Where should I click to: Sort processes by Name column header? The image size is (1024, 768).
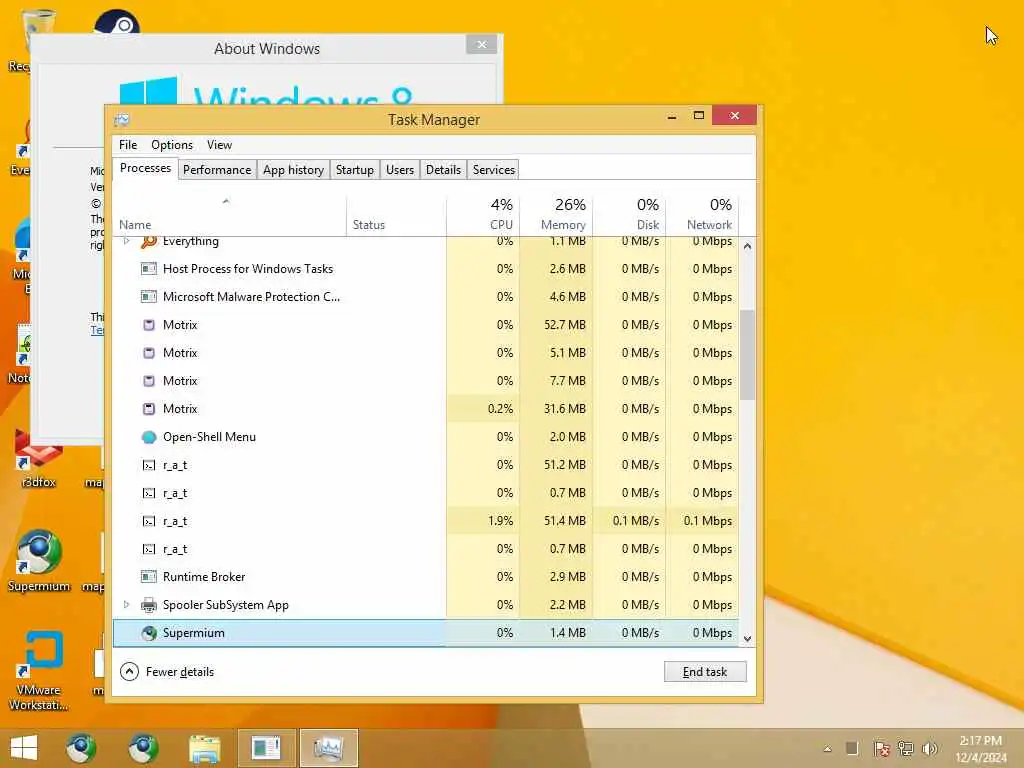[229, 216]
